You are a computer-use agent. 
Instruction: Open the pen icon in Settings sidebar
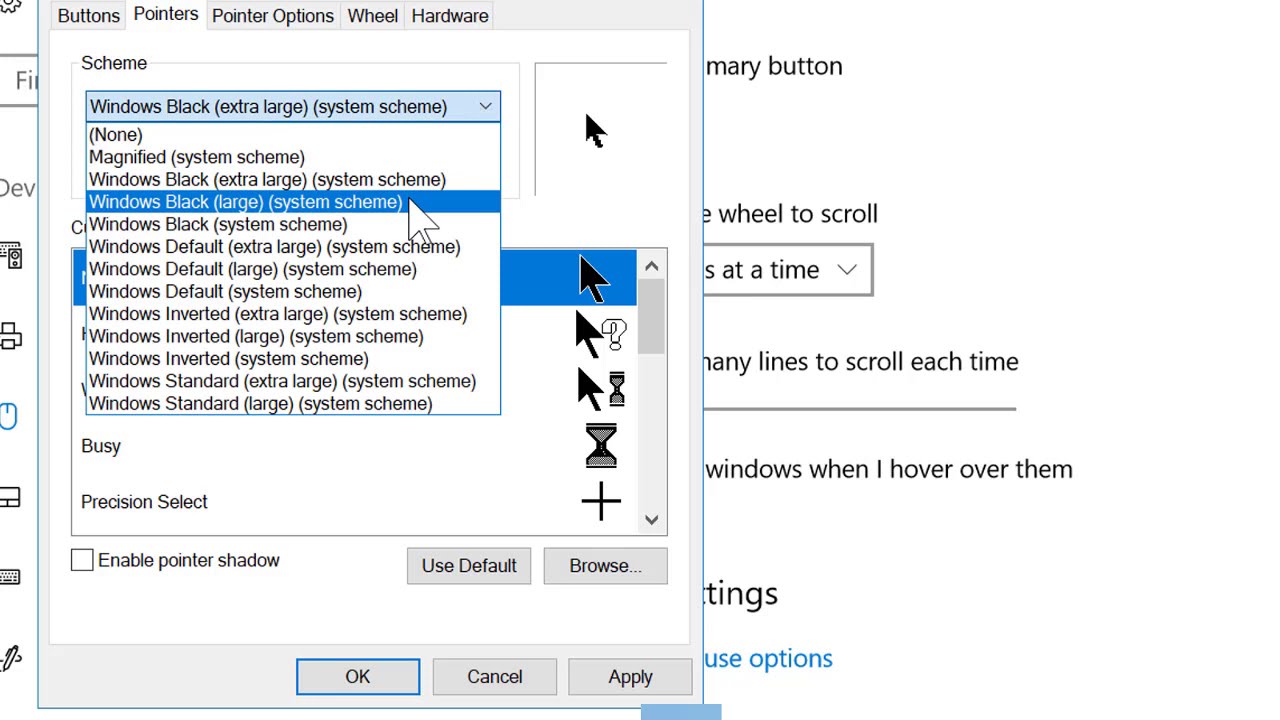click(11, 657)
